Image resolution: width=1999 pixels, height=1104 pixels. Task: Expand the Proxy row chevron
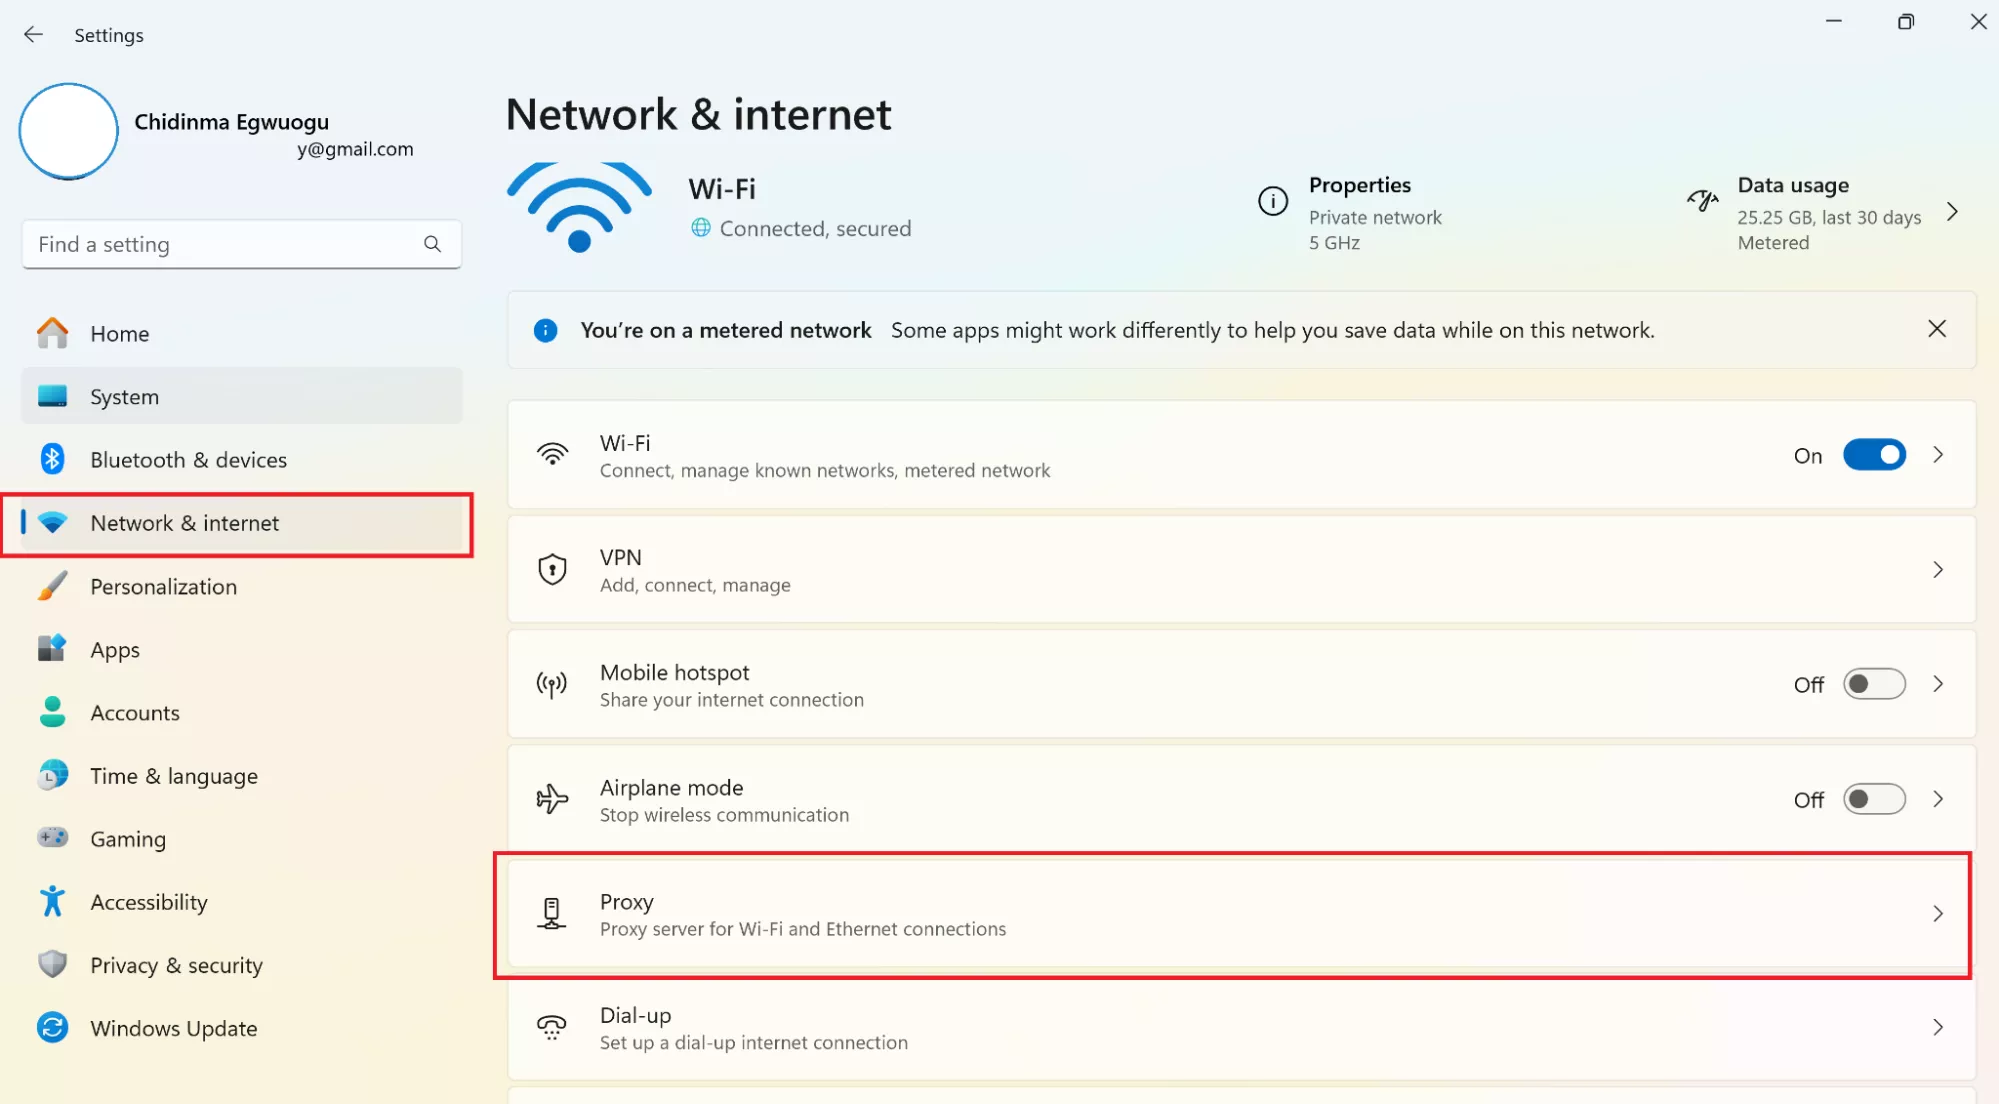[1938, 914]
